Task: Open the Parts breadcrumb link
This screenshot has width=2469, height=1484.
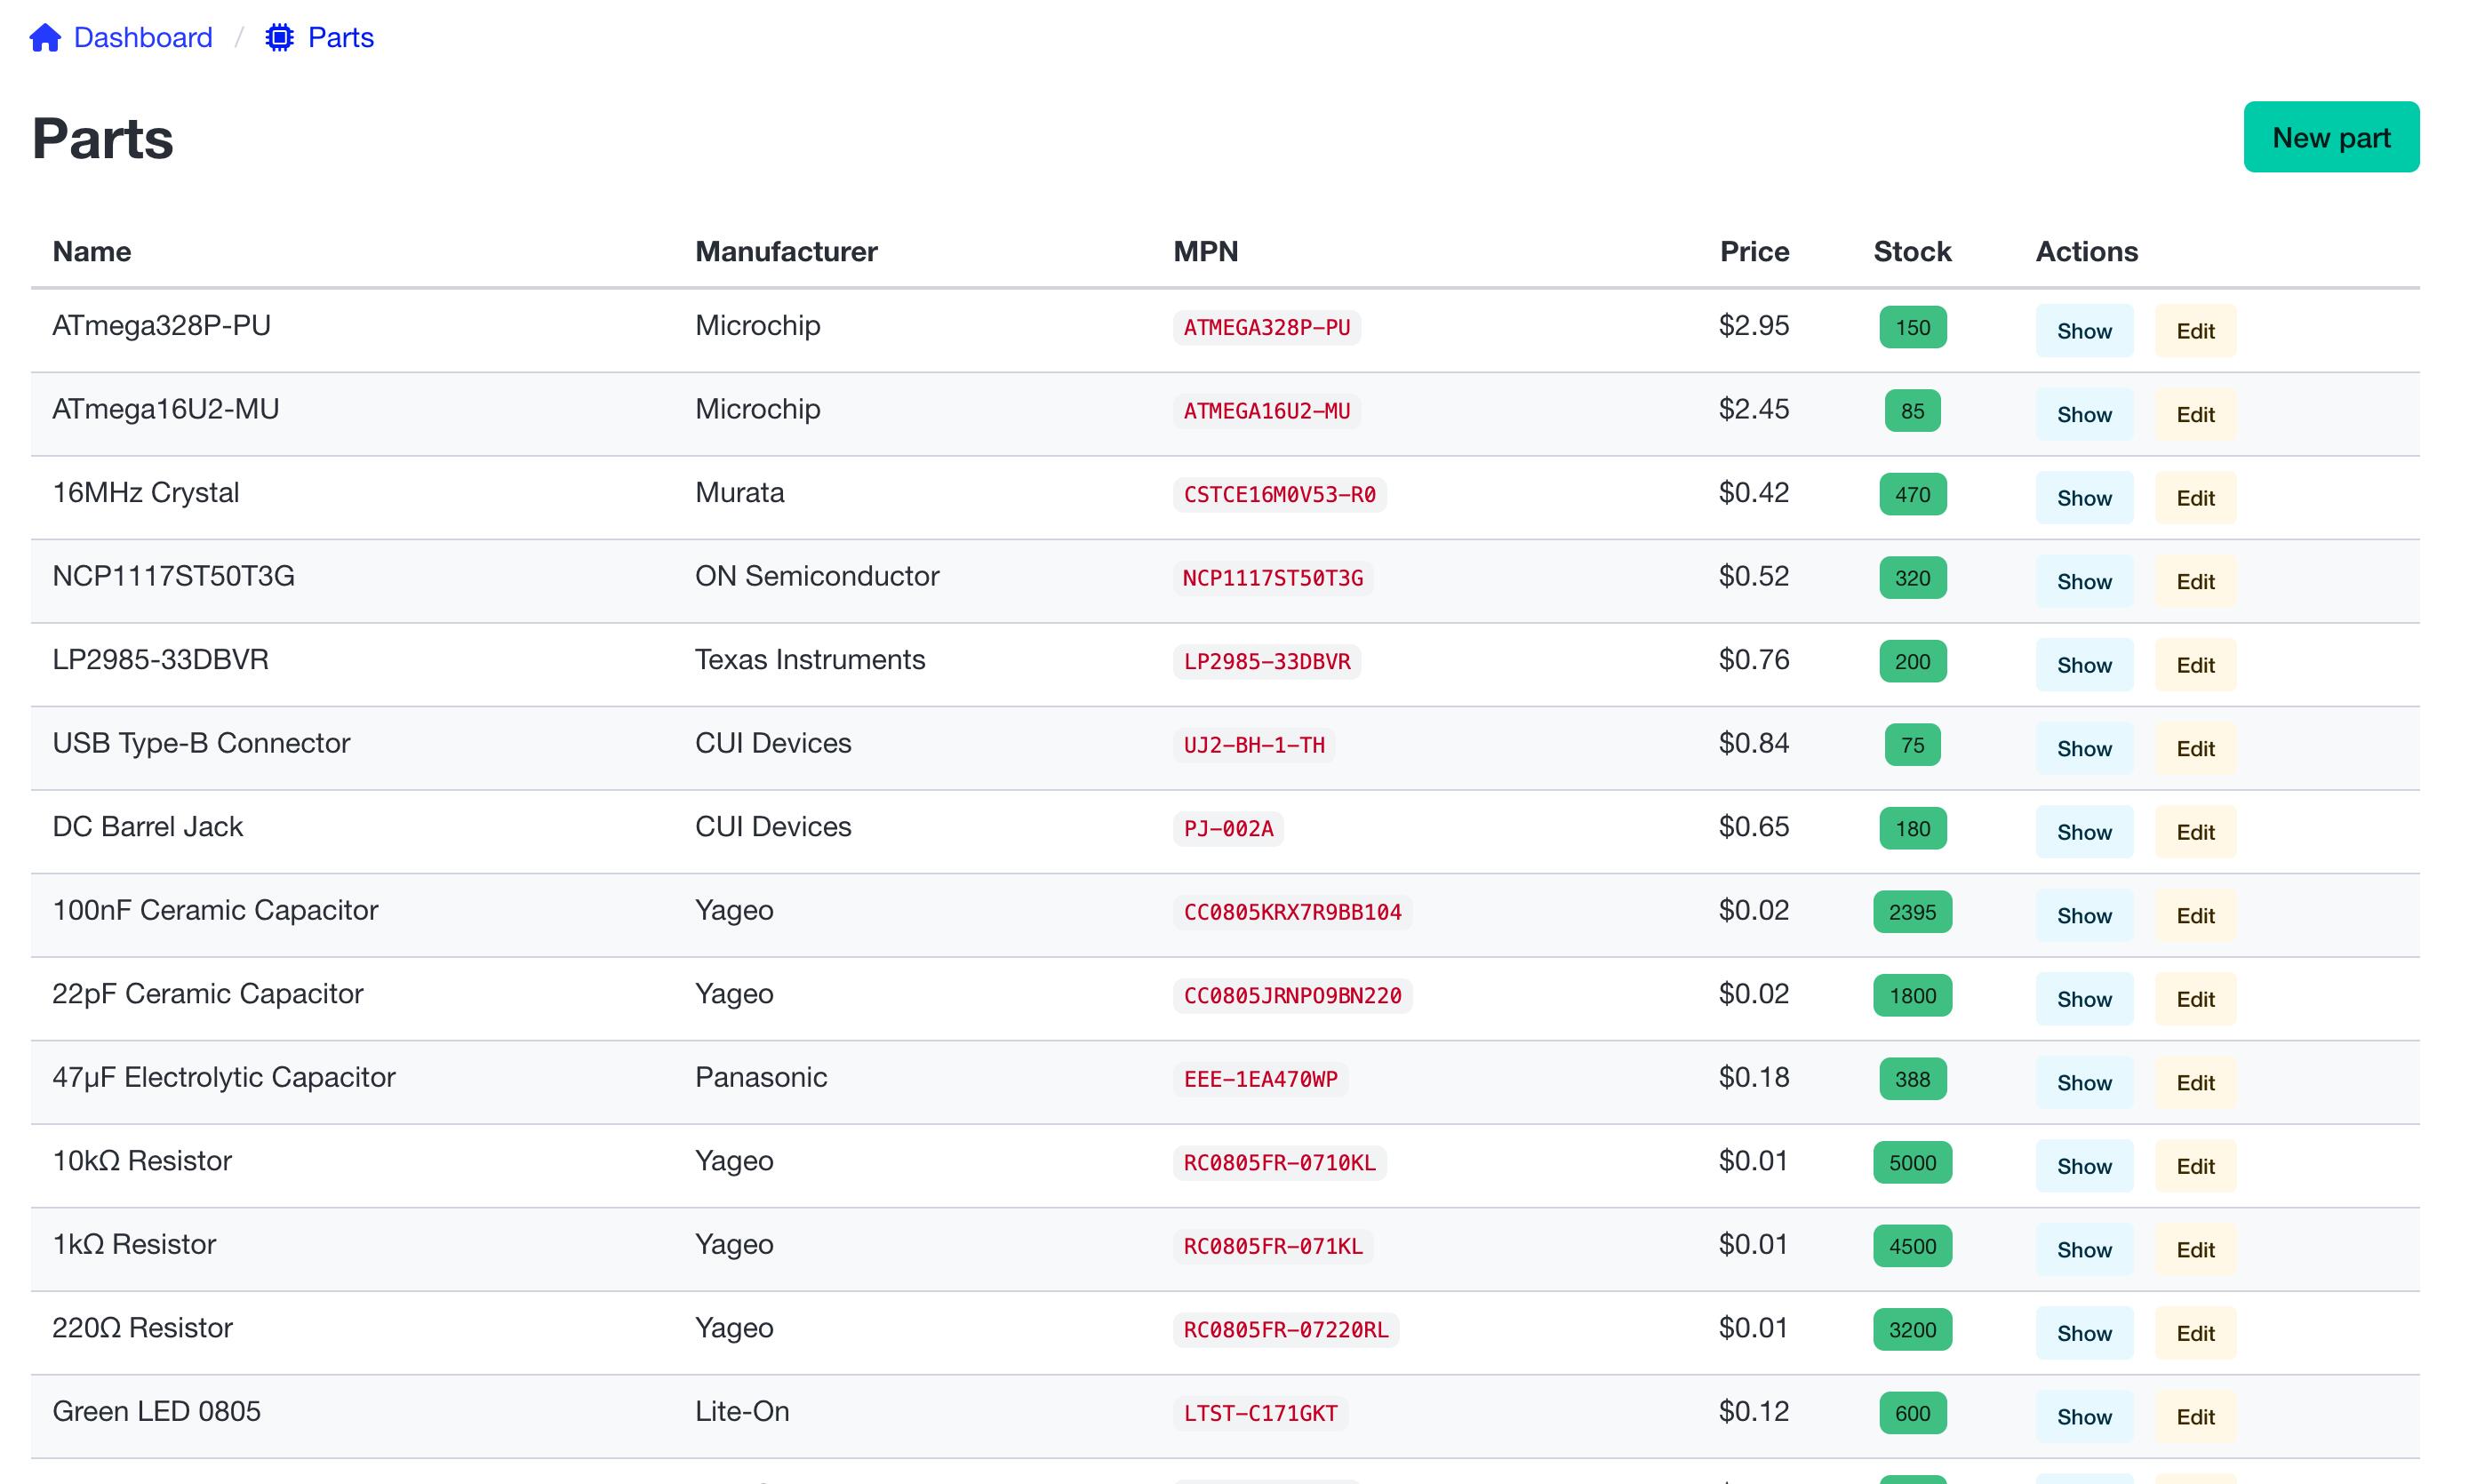Action: point(340,38)
